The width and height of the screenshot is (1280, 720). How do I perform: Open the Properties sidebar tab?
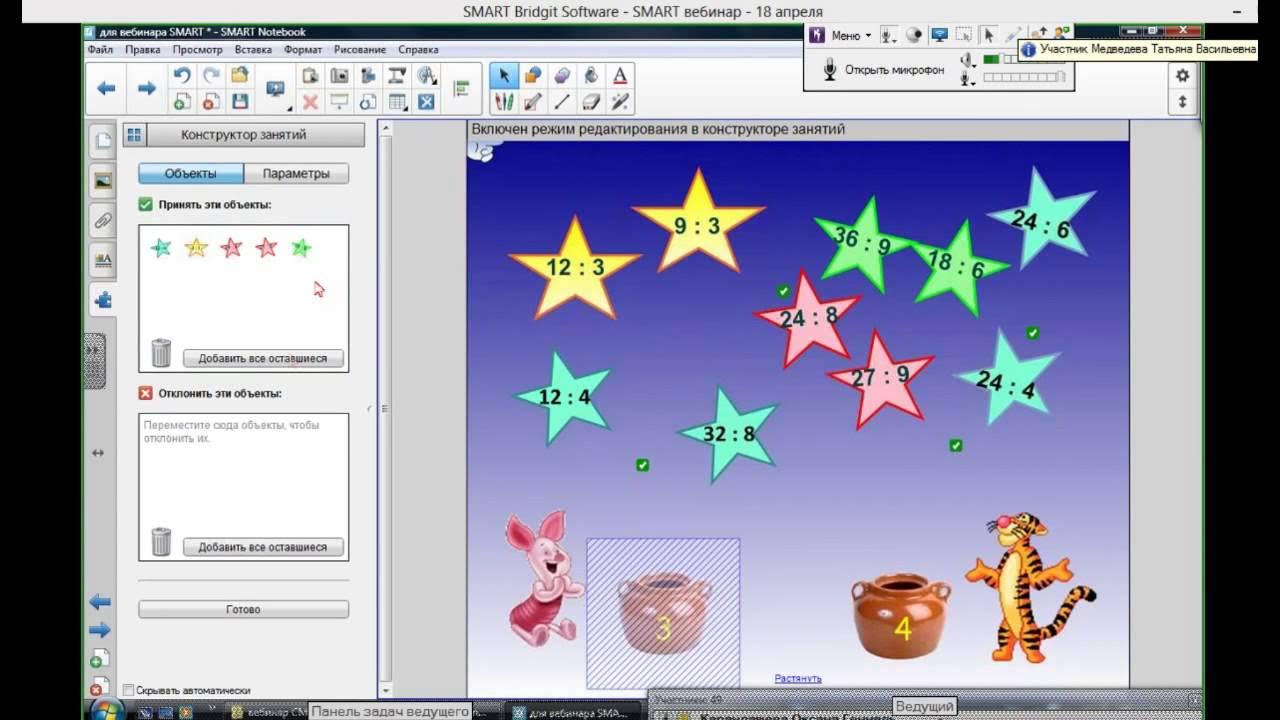102,260
